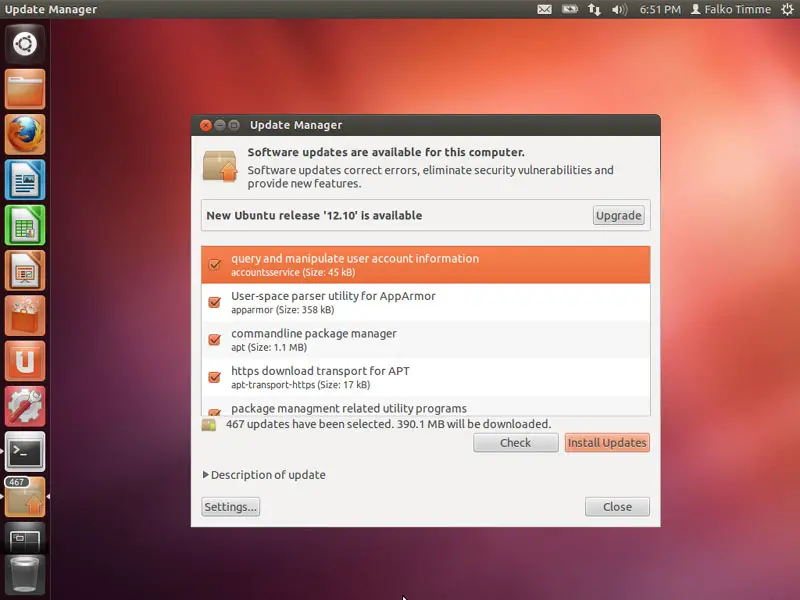Select the 'User-space parser utility for AppArmor' row
Screen dimensions: 800x600
click(x=426, y=302)
